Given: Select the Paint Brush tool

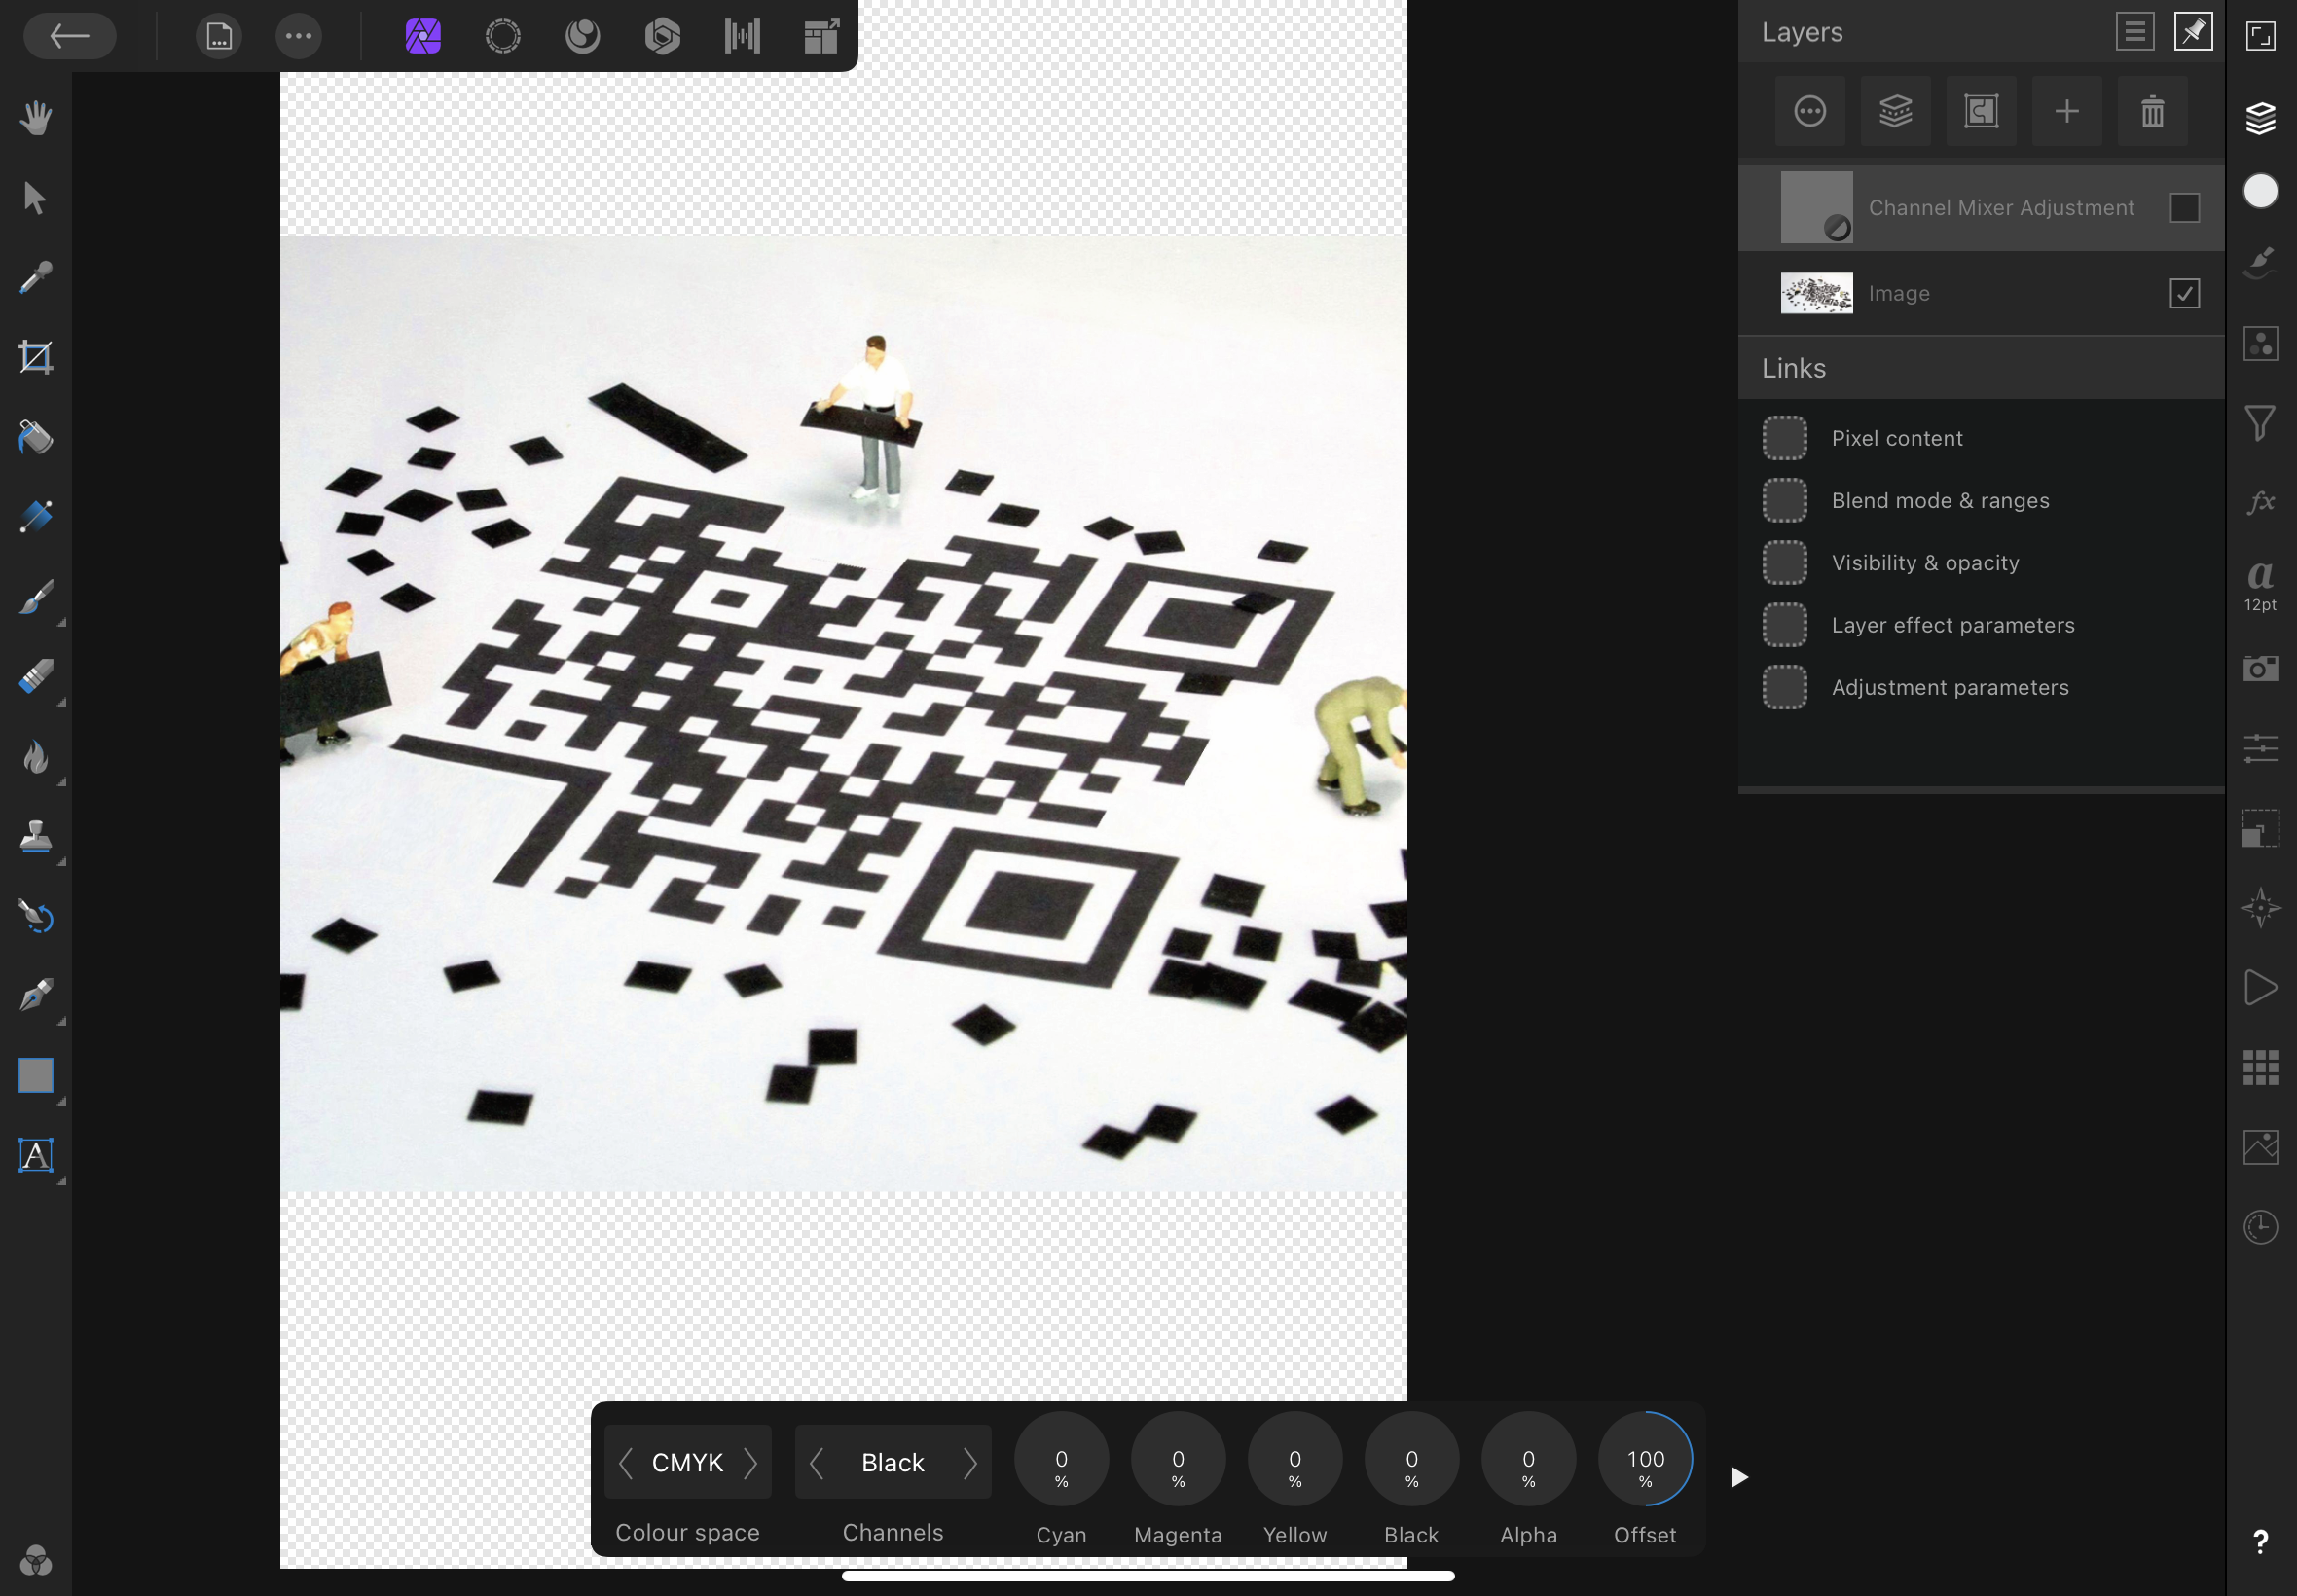Looking at the screenshot, I should (x=36, y=597).
